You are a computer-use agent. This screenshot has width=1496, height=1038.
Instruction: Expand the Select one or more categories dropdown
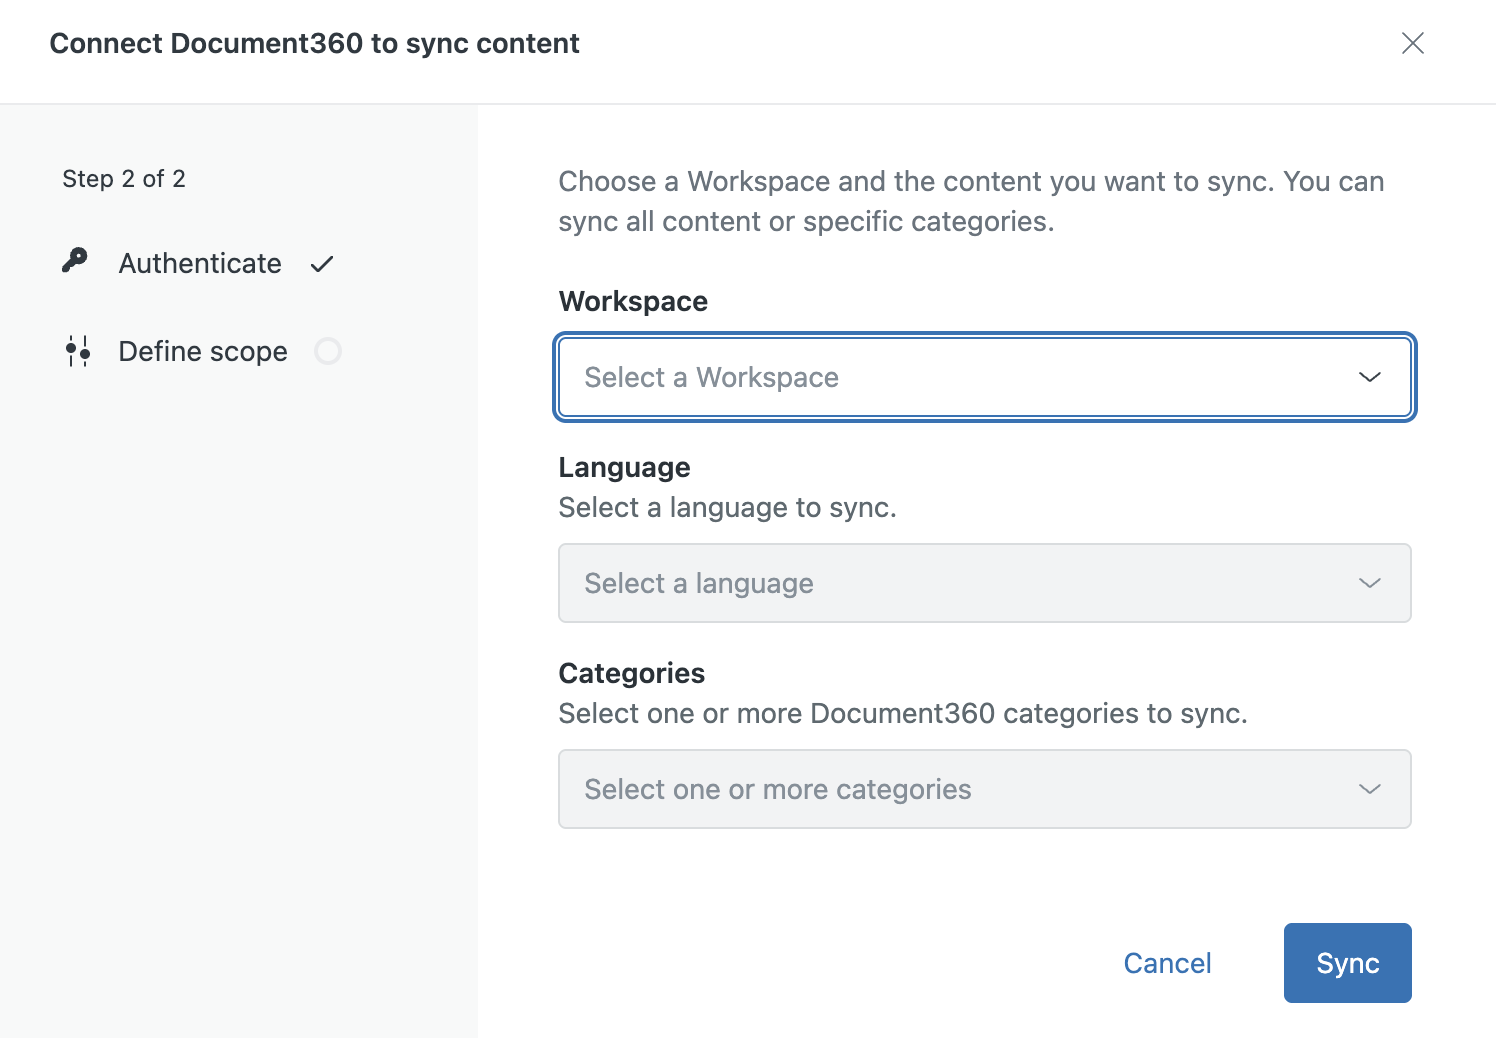(x=960, y=789)
